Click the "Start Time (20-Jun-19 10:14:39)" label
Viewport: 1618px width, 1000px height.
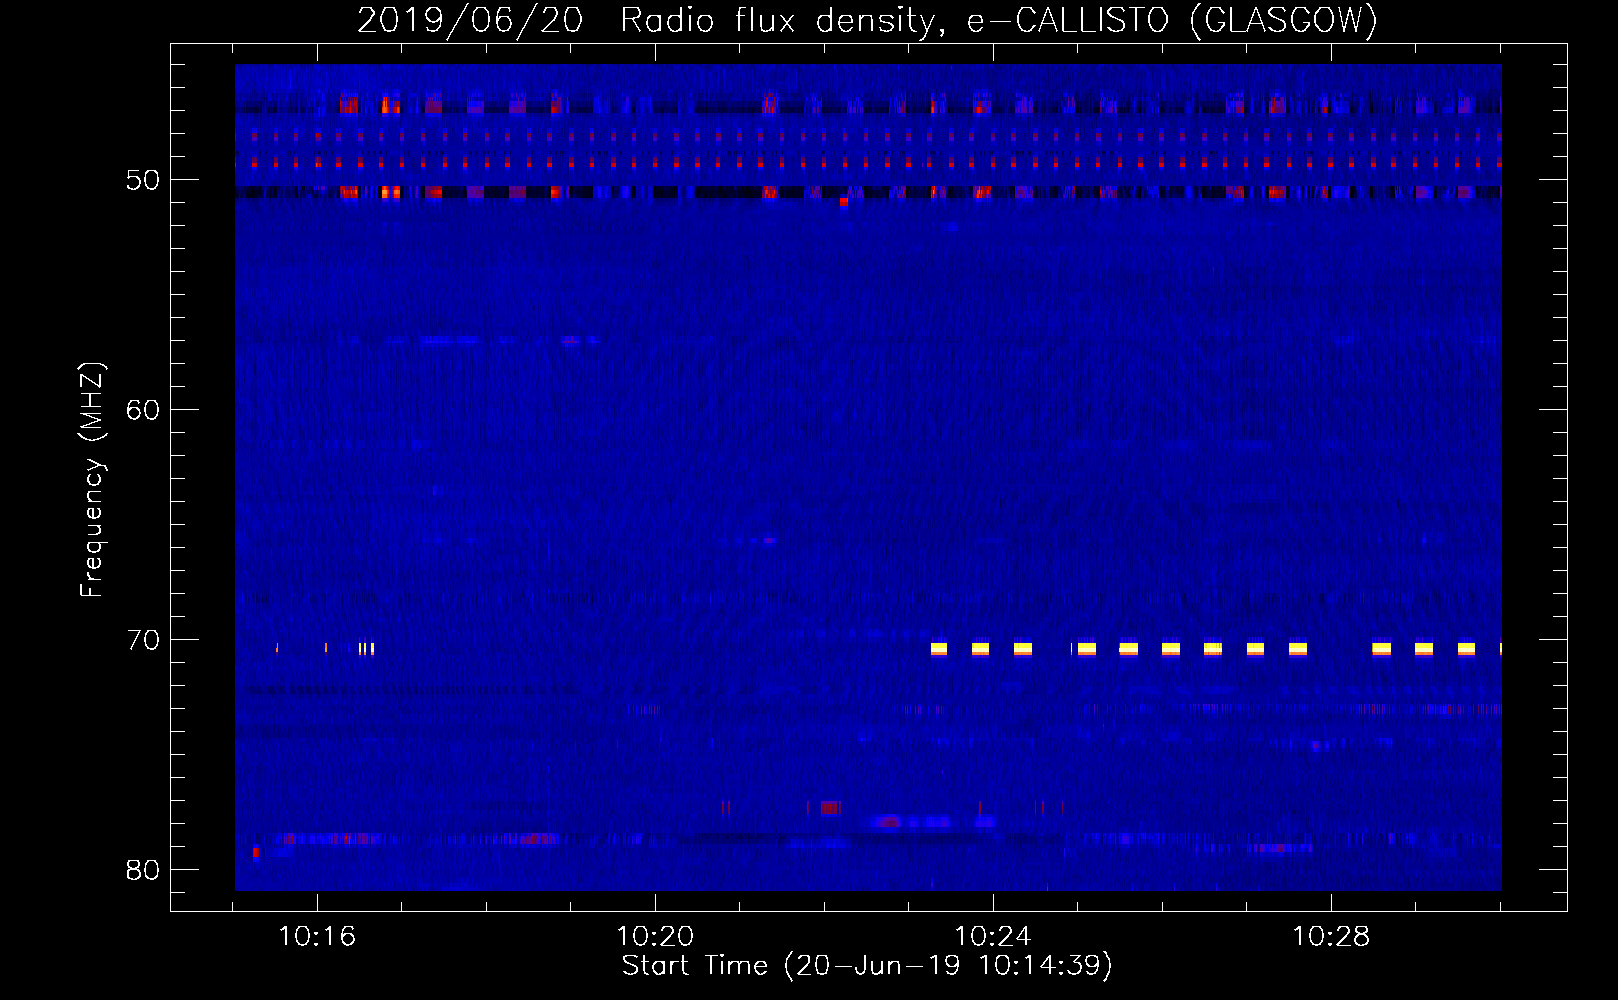click(x=867, y=966)
